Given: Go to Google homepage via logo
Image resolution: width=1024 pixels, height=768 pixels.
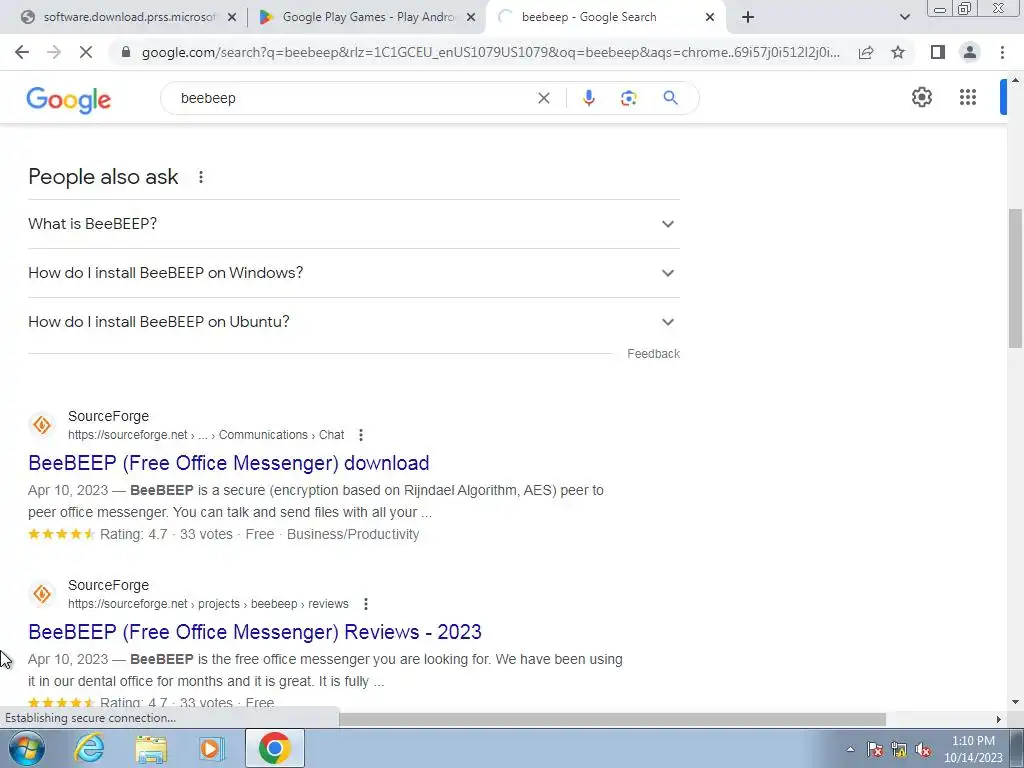Looking at the screenshot, I should [69, 100].
